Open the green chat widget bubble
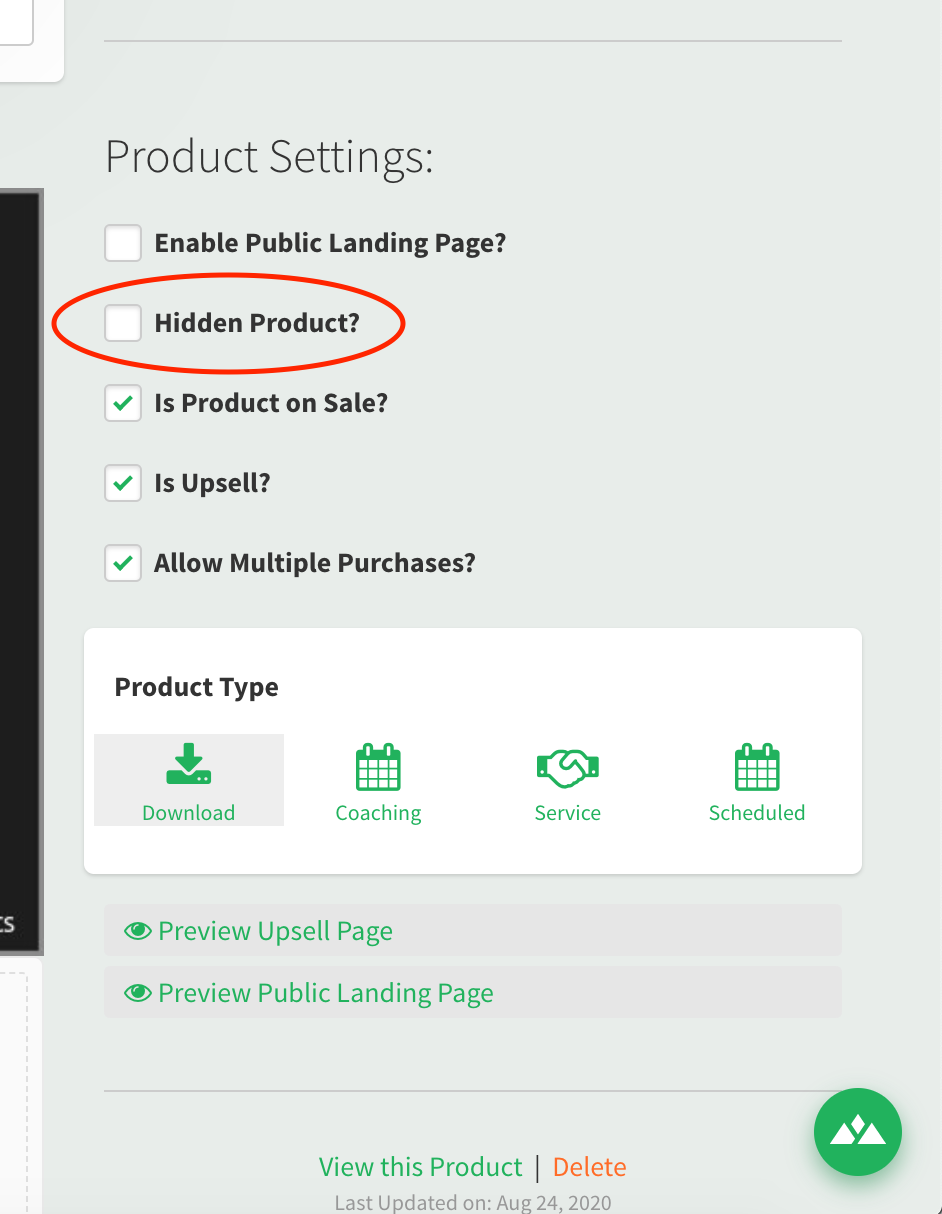Screen dimensions: 942x1214 pos(858,1132)
